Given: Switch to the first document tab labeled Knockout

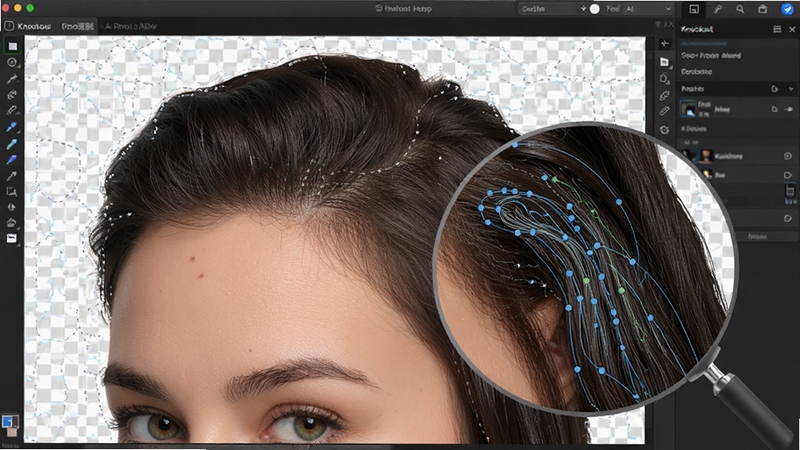Looking at the screenshot, I should click(28, 26).
